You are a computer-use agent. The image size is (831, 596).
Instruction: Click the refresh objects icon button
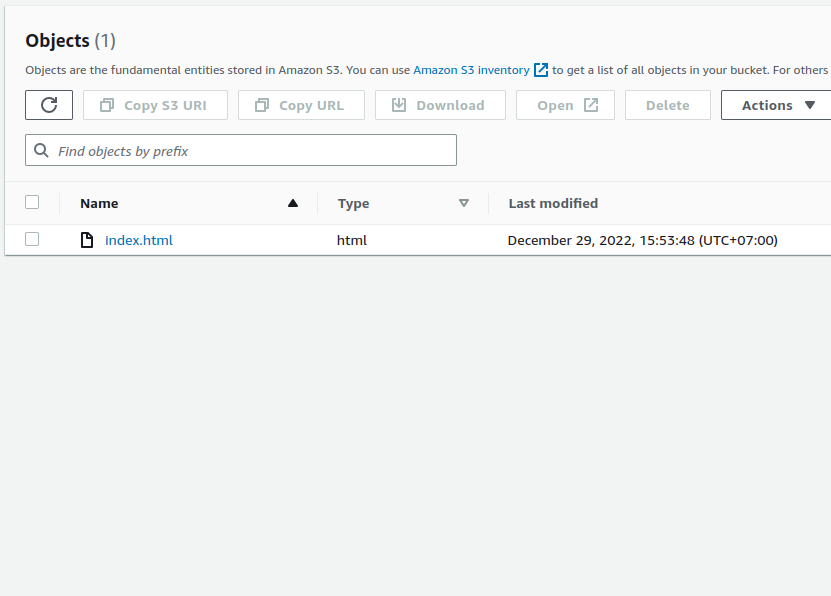coord(49,105)
